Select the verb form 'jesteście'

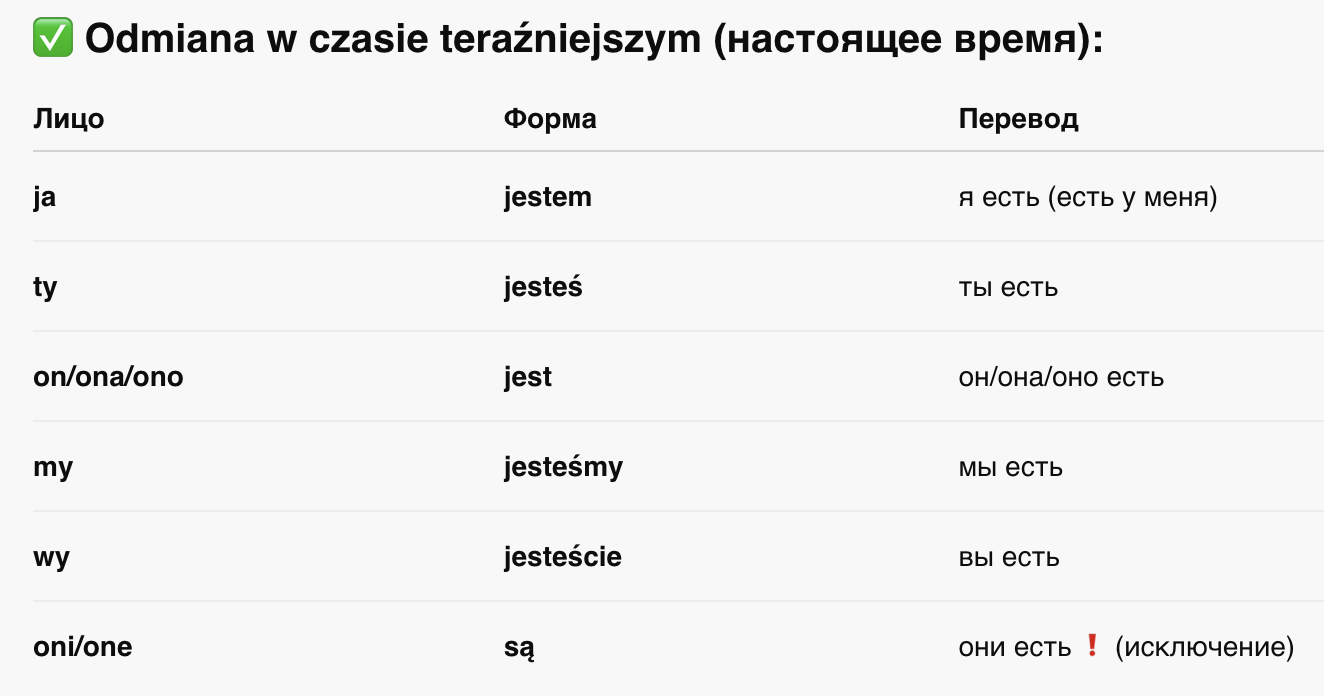click(x=563, y=558)
